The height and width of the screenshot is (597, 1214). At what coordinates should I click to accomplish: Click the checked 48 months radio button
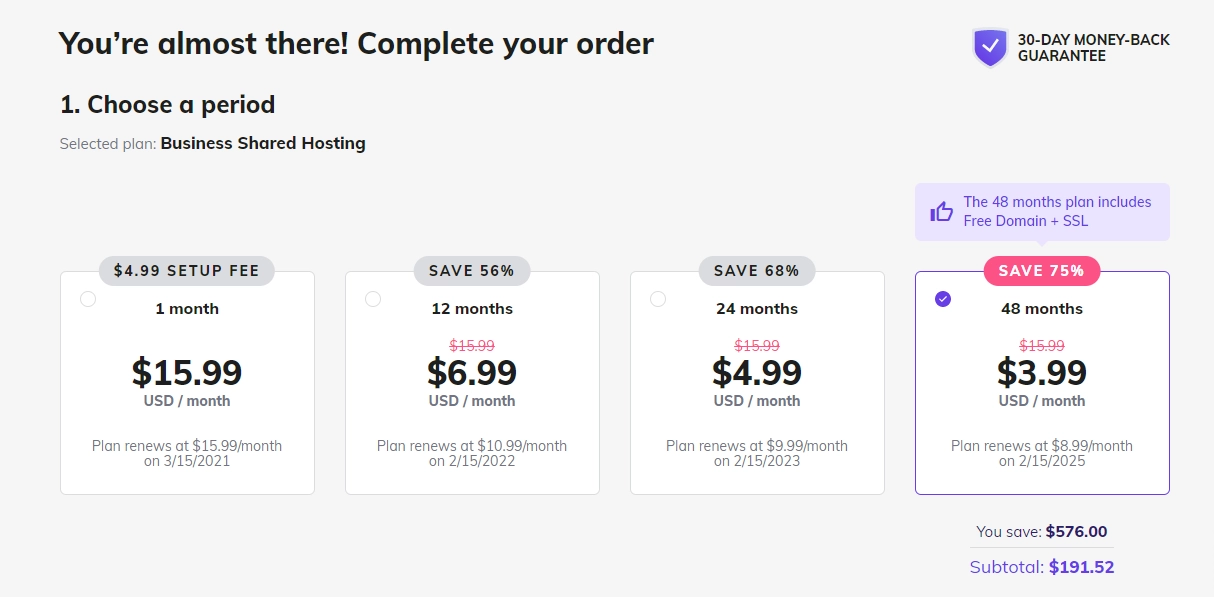click(943, 298)
